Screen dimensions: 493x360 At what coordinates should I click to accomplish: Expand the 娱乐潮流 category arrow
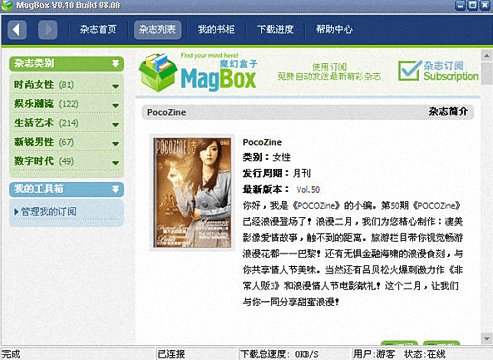[116, 105]
